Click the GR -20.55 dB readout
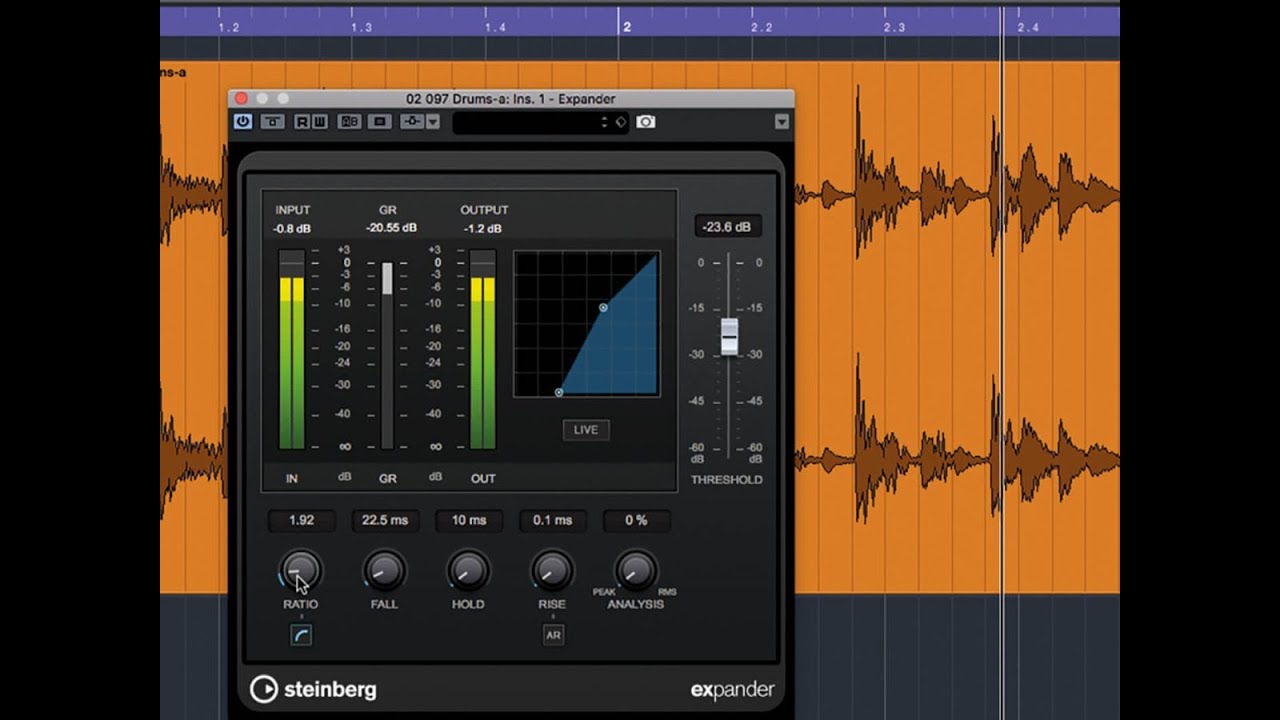Image resolution: width=1280 pixels, height=720 pixels. (391, 228)
